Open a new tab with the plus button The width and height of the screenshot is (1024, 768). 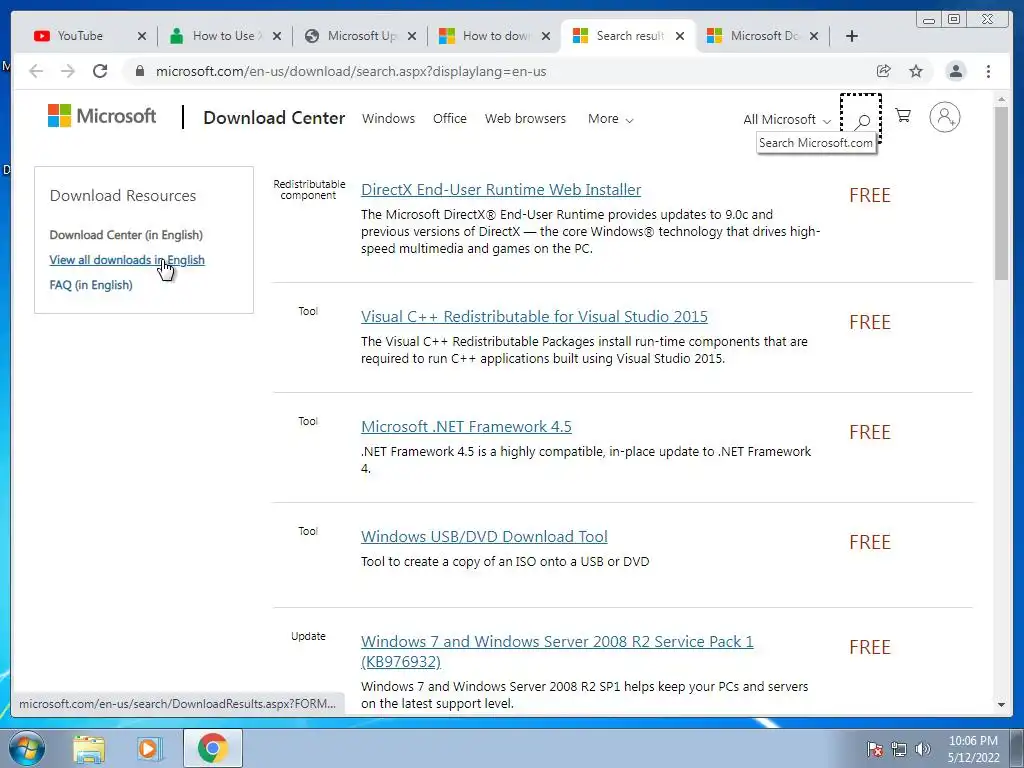(852, 36)
